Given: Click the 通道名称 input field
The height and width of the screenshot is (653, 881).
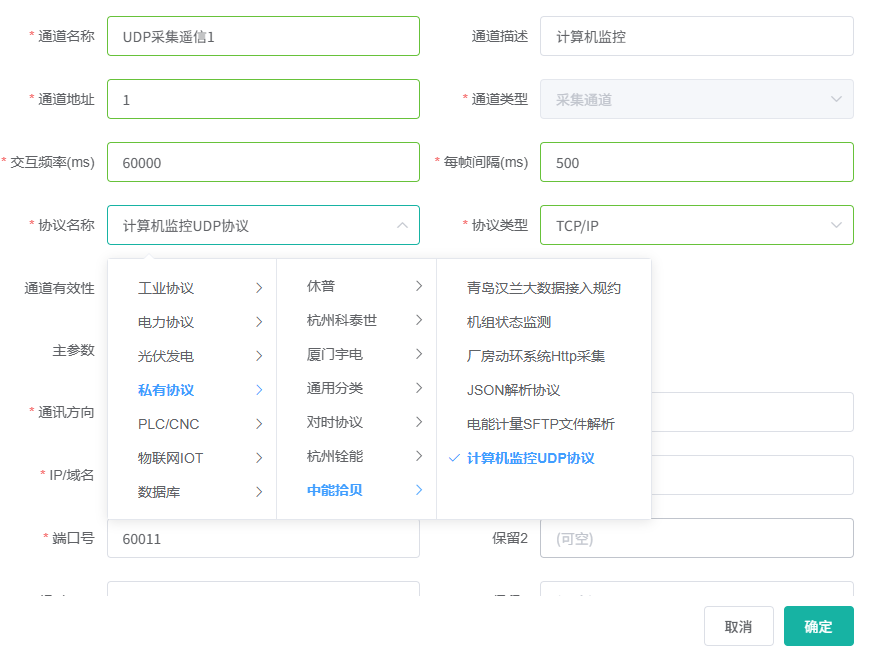Looking at the screenshot, I should pos(263,36).
